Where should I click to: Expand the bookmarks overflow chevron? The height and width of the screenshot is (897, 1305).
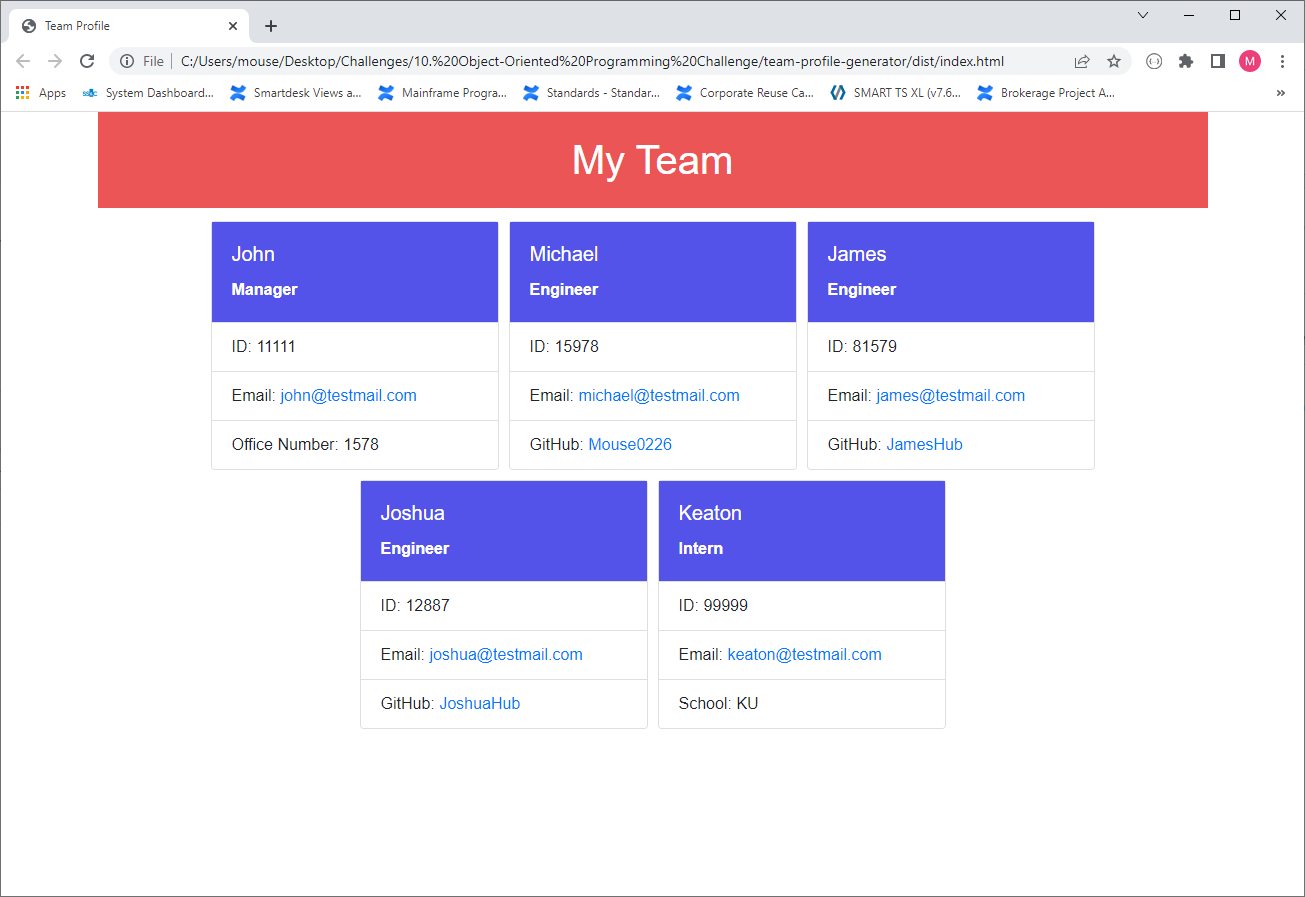click(1281, 92)
